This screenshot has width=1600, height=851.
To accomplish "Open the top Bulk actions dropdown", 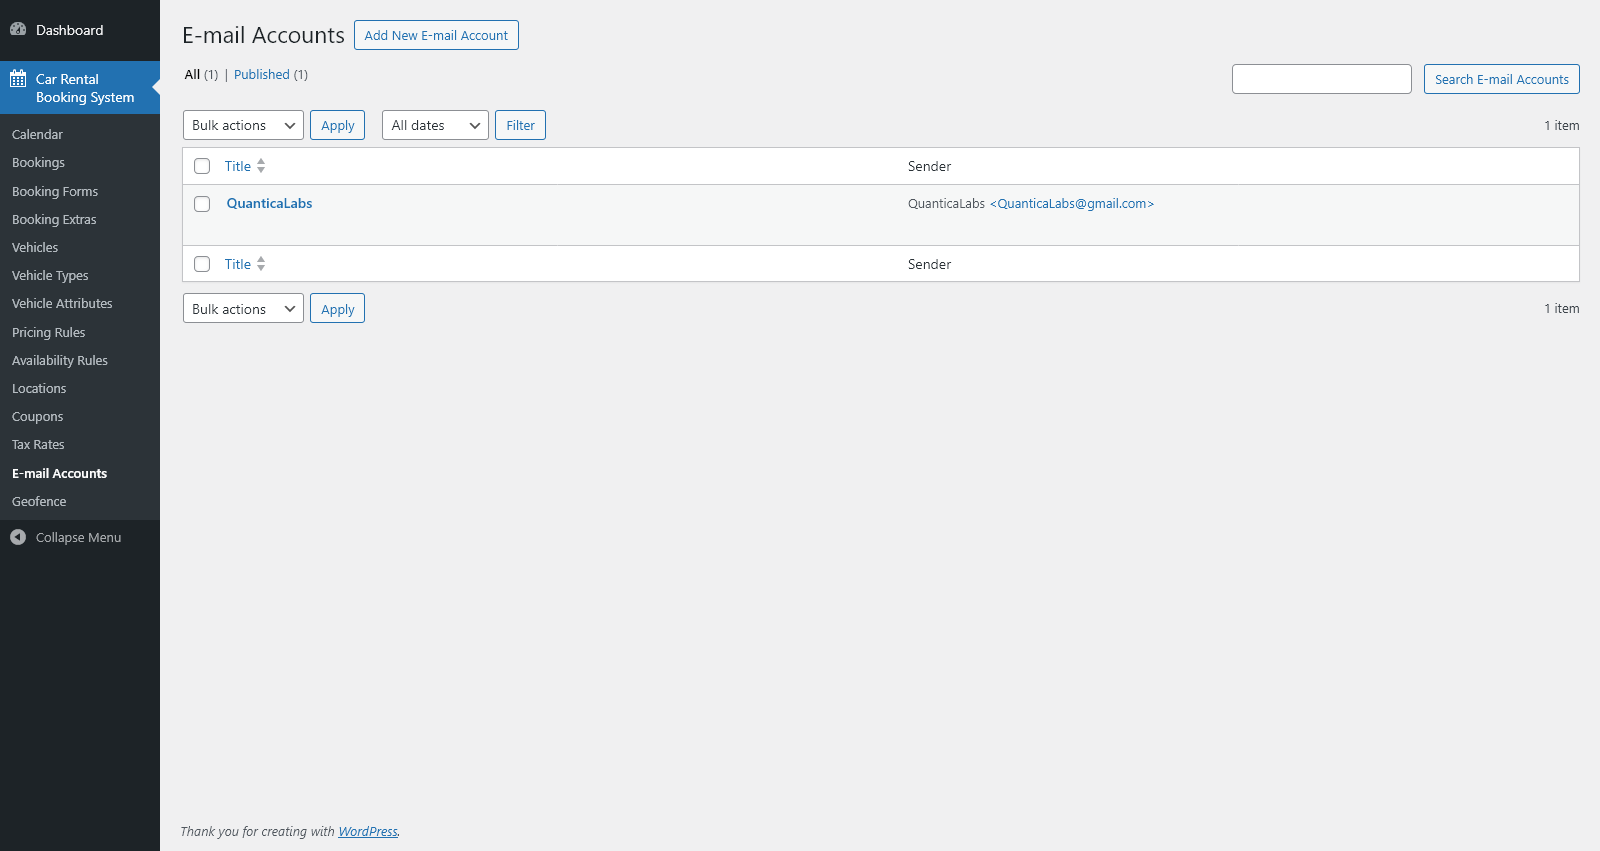I will pos(243,125).
